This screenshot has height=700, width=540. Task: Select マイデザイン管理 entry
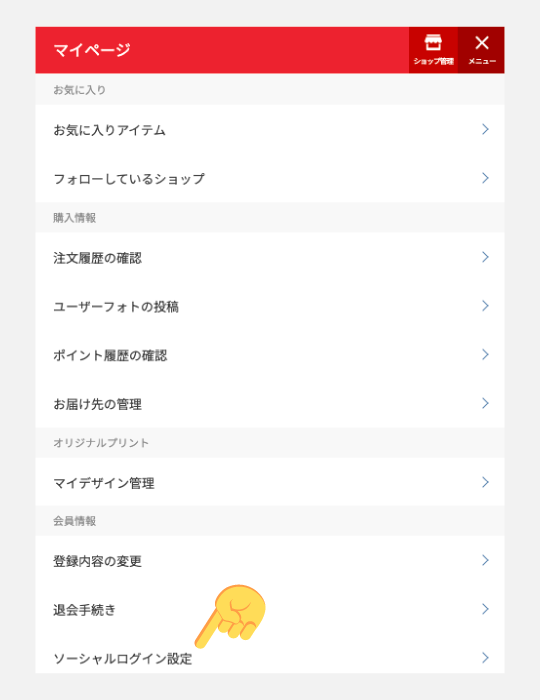(x=270, y=482)
